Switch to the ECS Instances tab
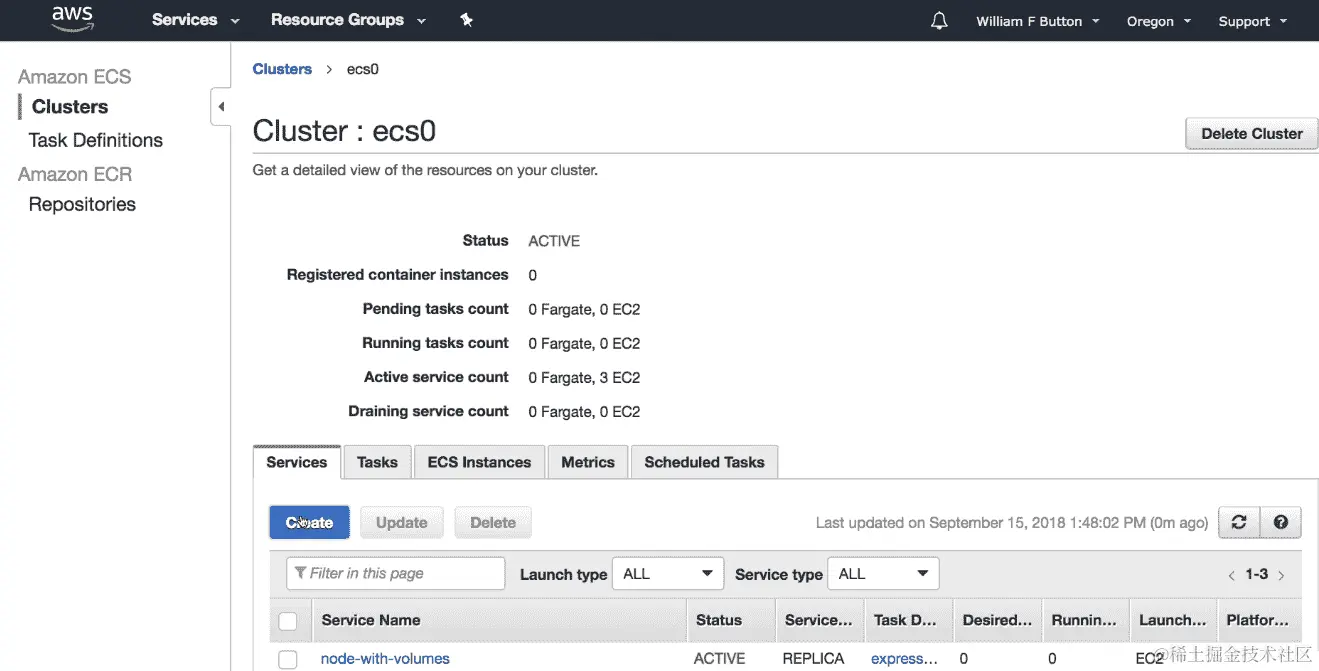 (x=479, y=462)
